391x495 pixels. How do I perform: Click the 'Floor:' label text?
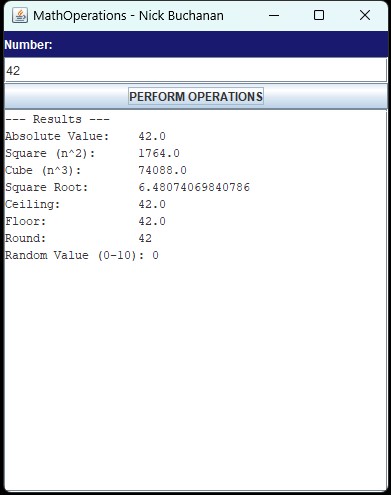pos(26,221)
